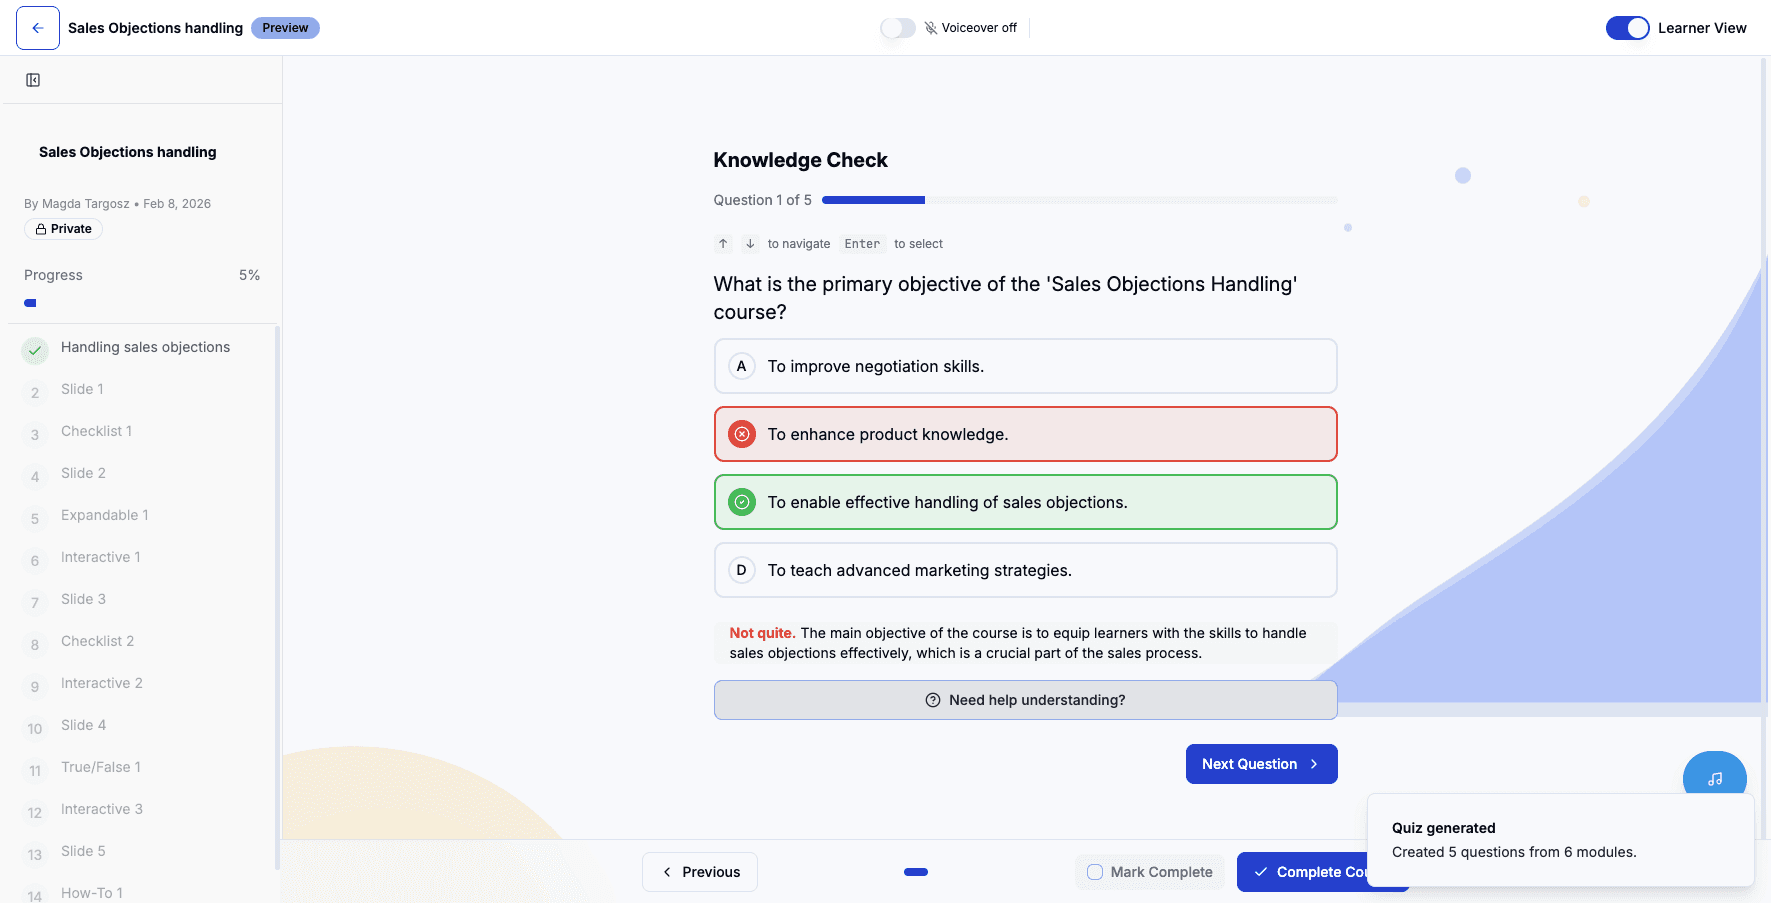Click the green checkmark beside Handling sales objections
This screenshot has width=1771, height=903.
pos(34,351)
